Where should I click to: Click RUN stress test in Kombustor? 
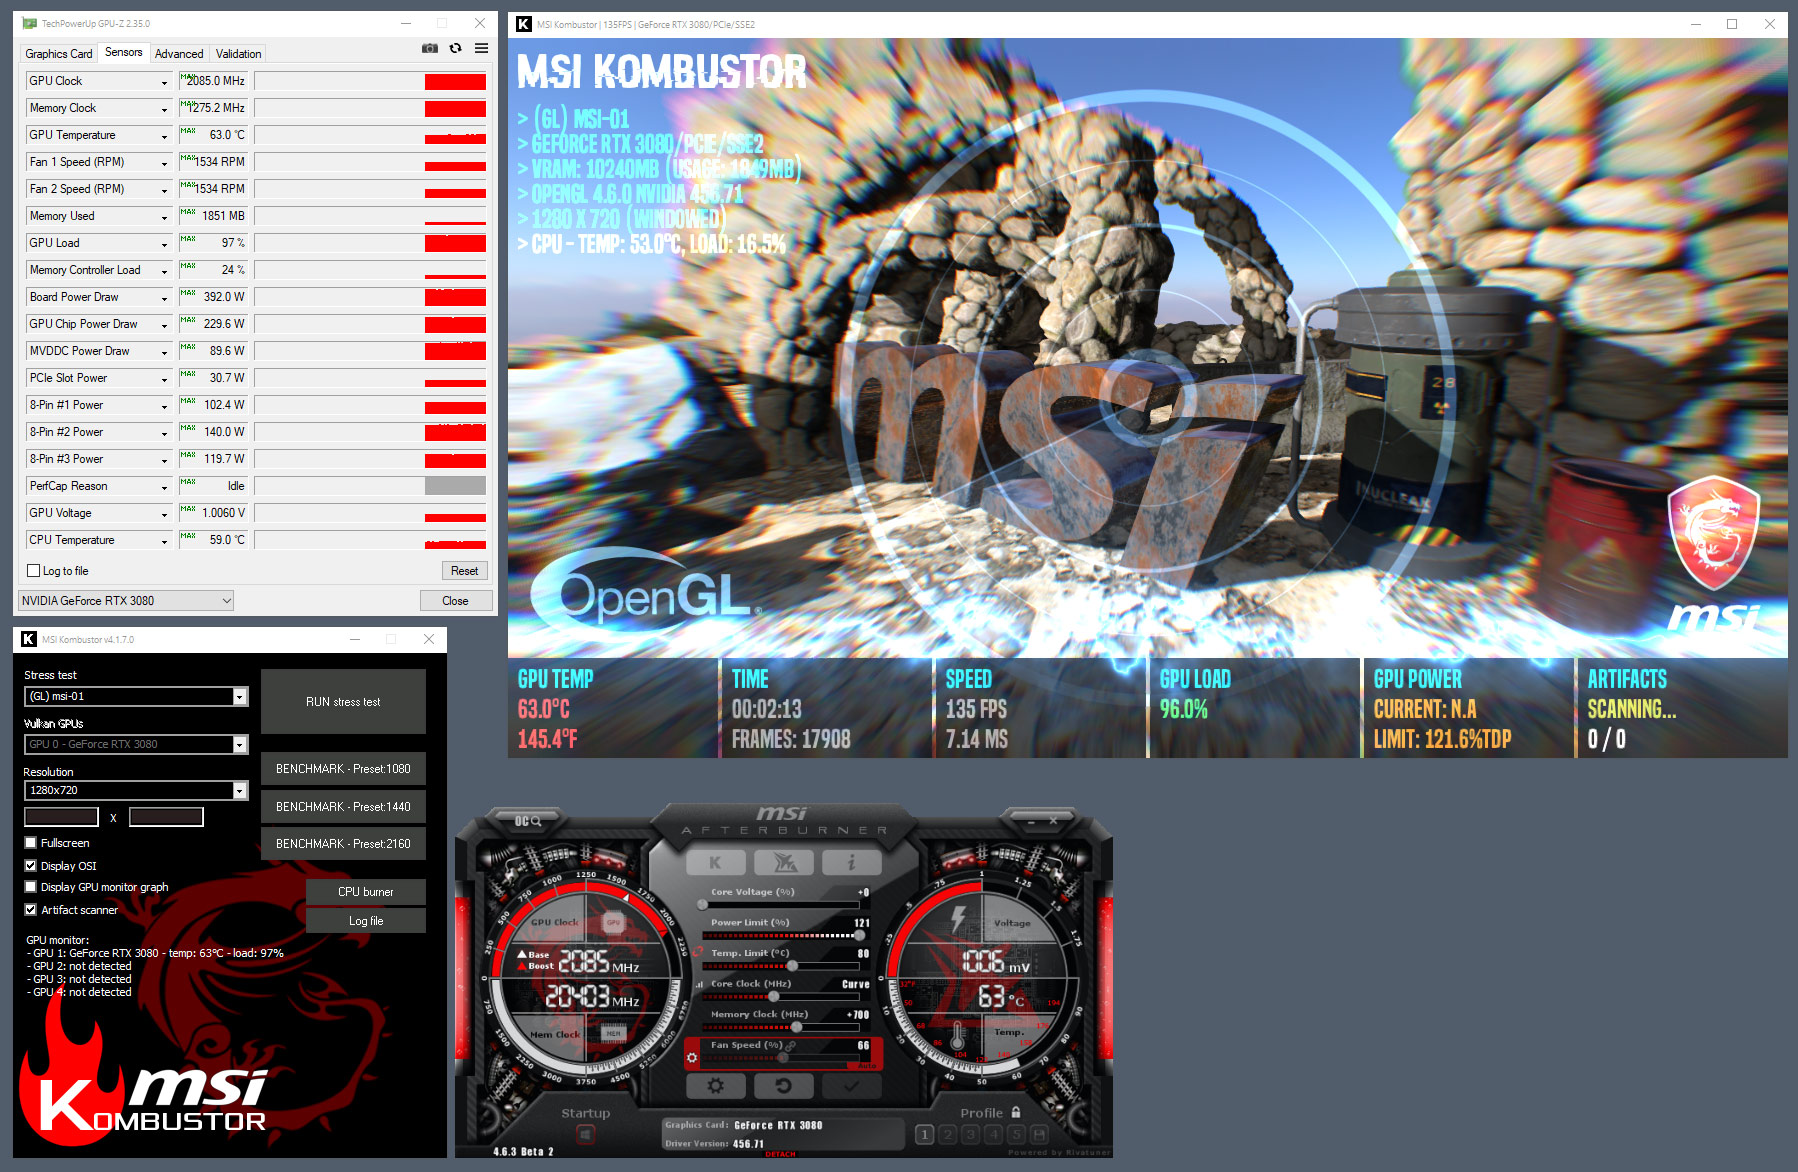coord(343,702)
